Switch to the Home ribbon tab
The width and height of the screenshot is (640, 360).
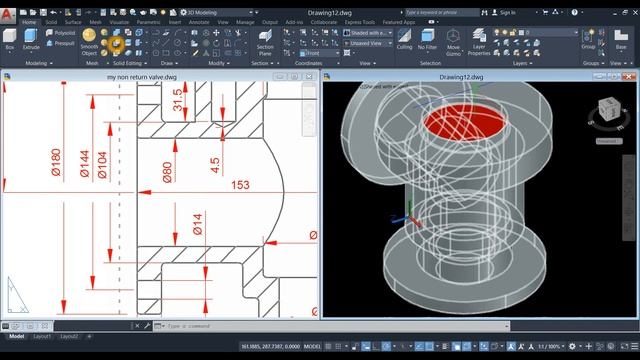pyautogui.click(x=29, y=22)
